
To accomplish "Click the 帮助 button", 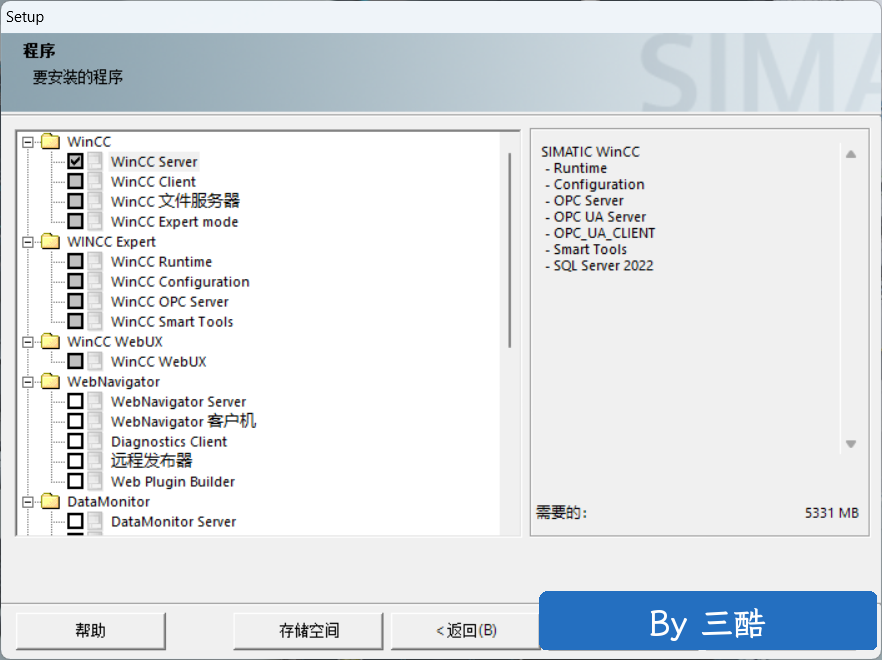I will 91,630.
